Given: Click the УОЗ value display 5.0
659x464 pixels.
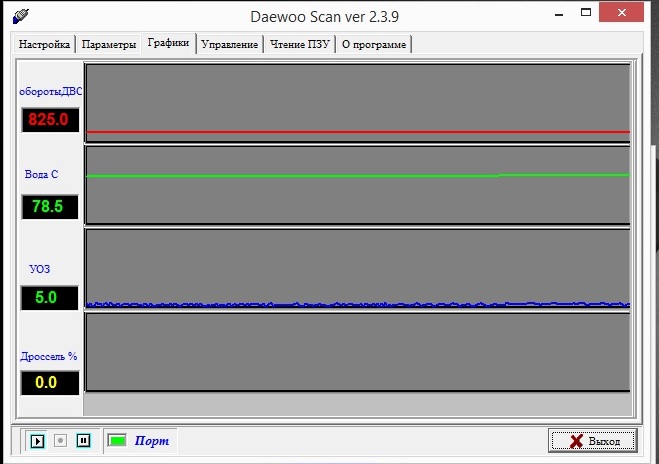Looking at the screenshot, I should pyautogui.click(x=49, y=297).
